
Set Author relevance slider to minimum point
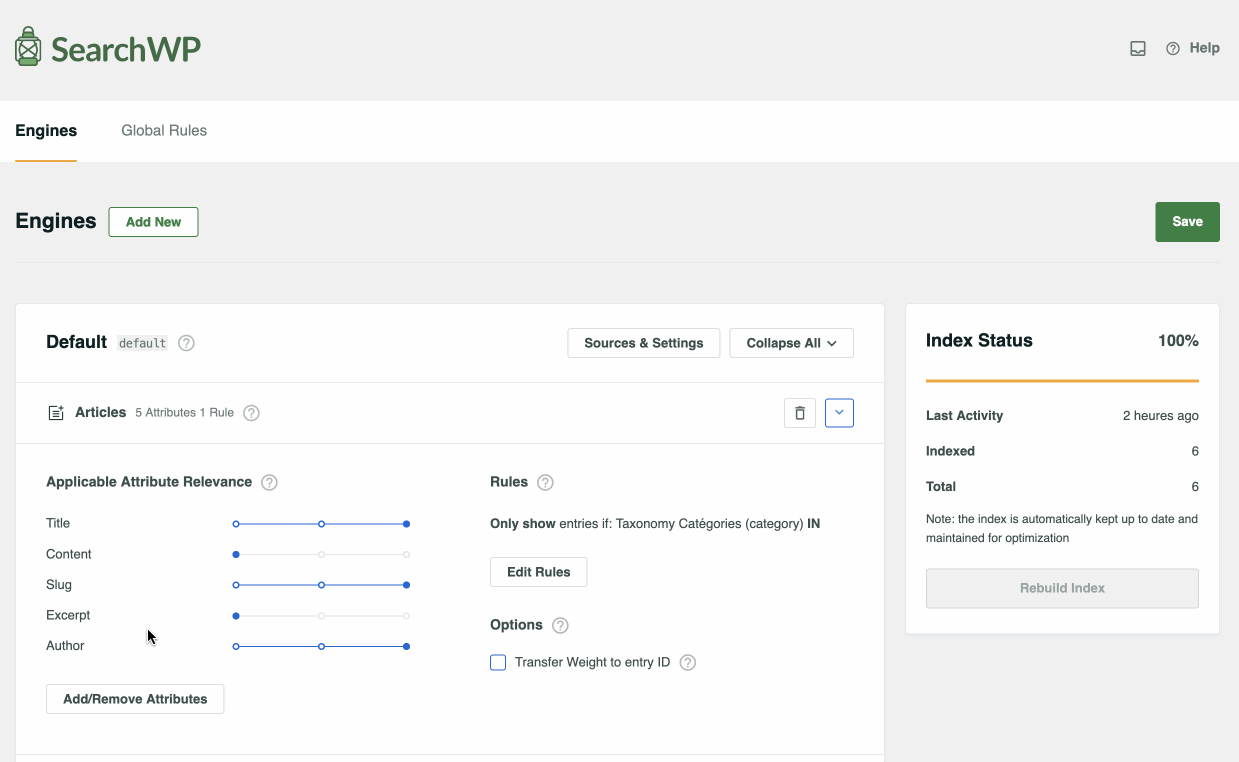(x=236, y=647)
